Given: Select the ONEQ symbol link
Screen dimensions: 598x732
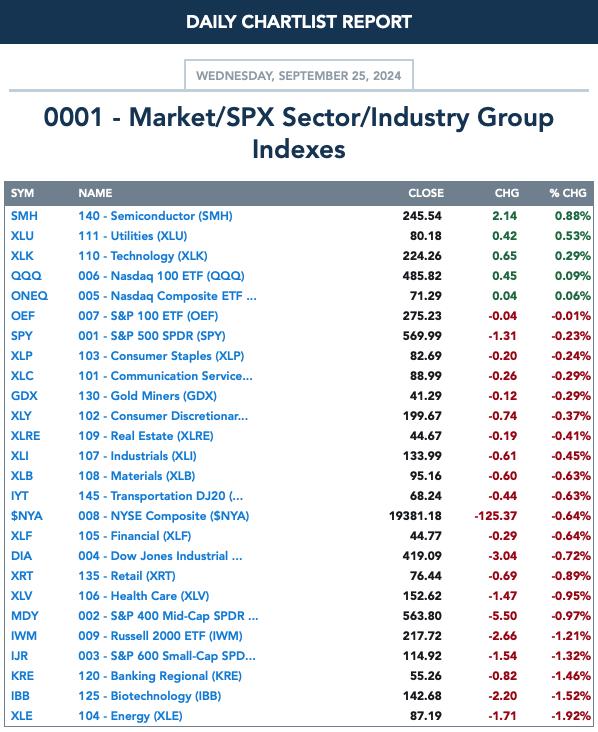Looking at the screenshot, I should [29, 296].
